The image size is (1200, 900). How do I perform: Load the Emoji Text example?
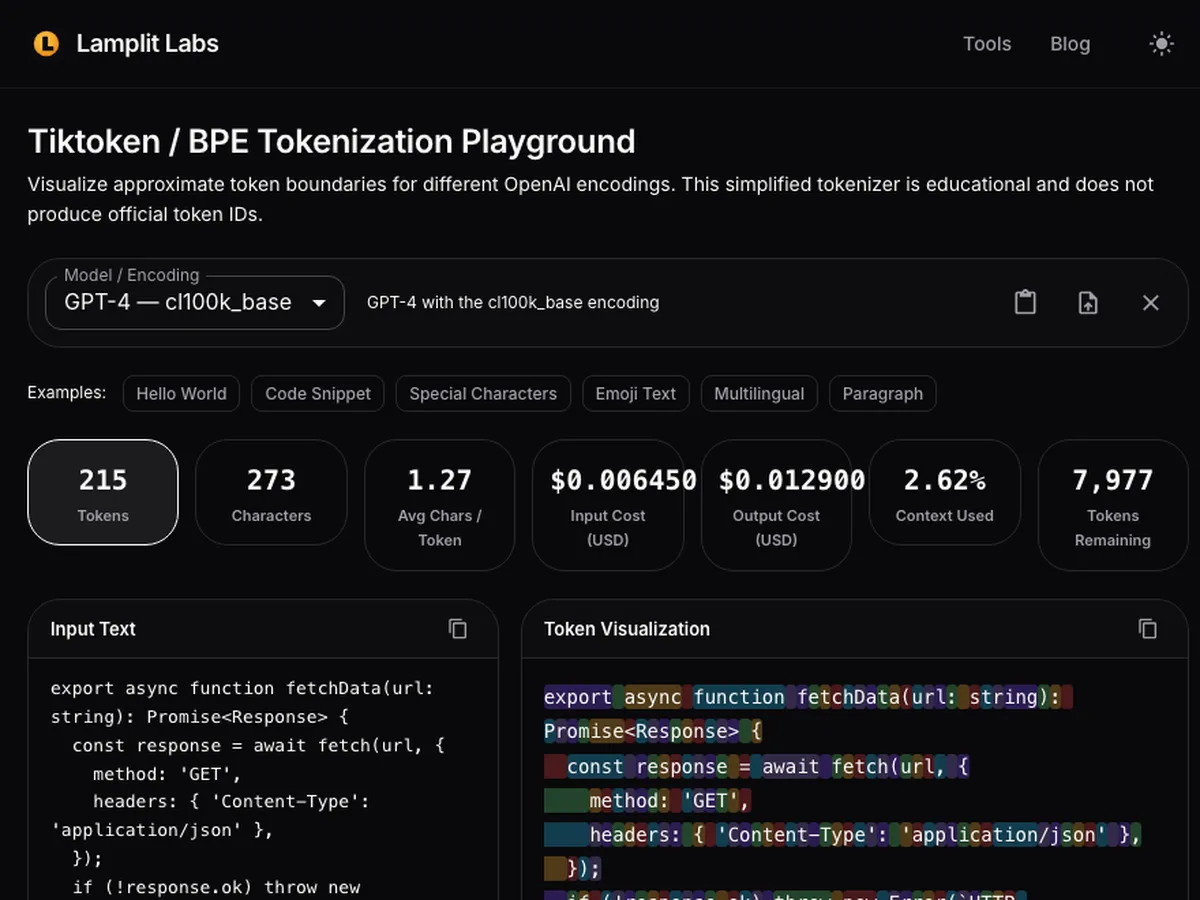point(636,394)
